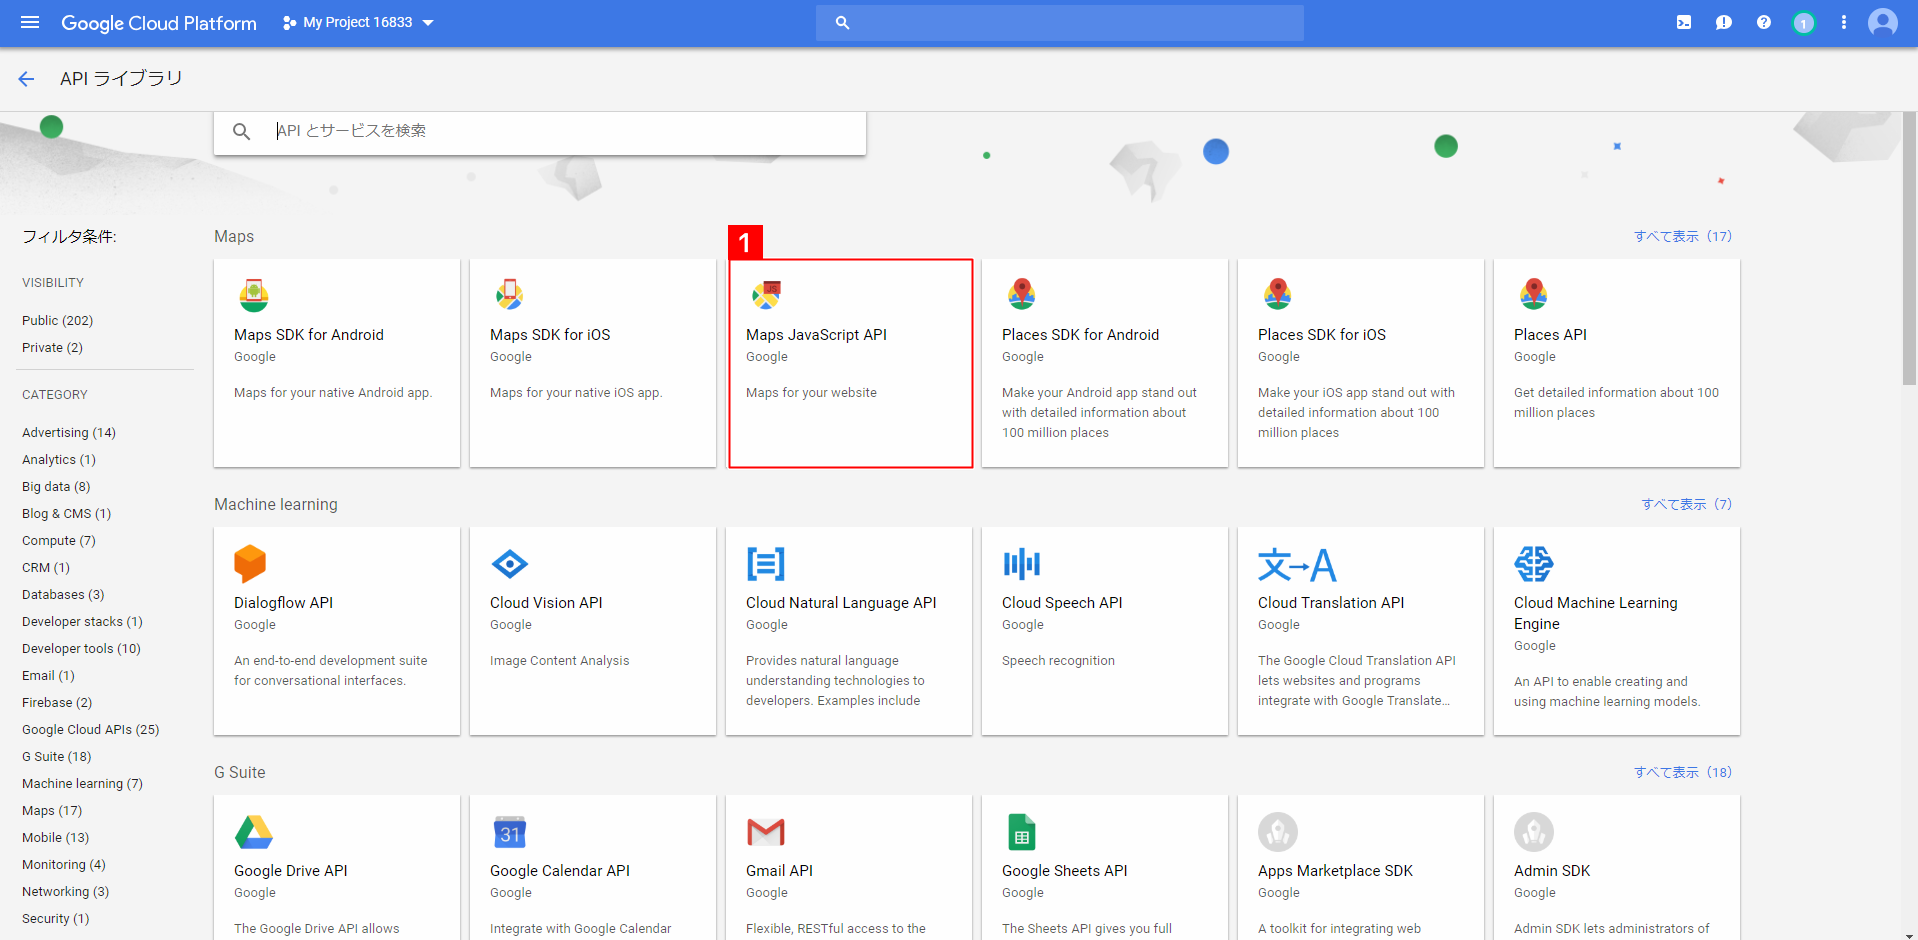Filter by Big data (8) category
The image size is (1918, 940).
tap(56, 487)
